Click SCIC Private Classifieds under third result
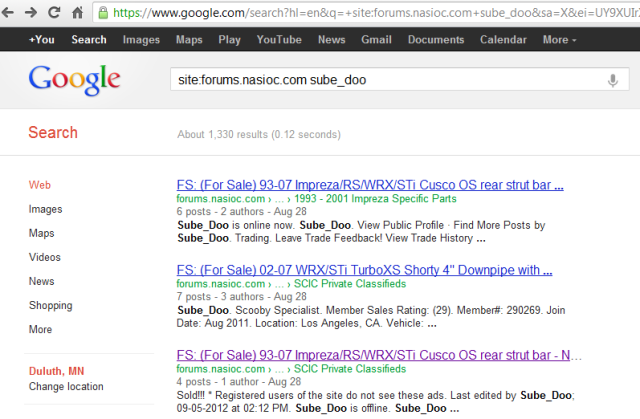640x419 pixels. coord(350,369)
